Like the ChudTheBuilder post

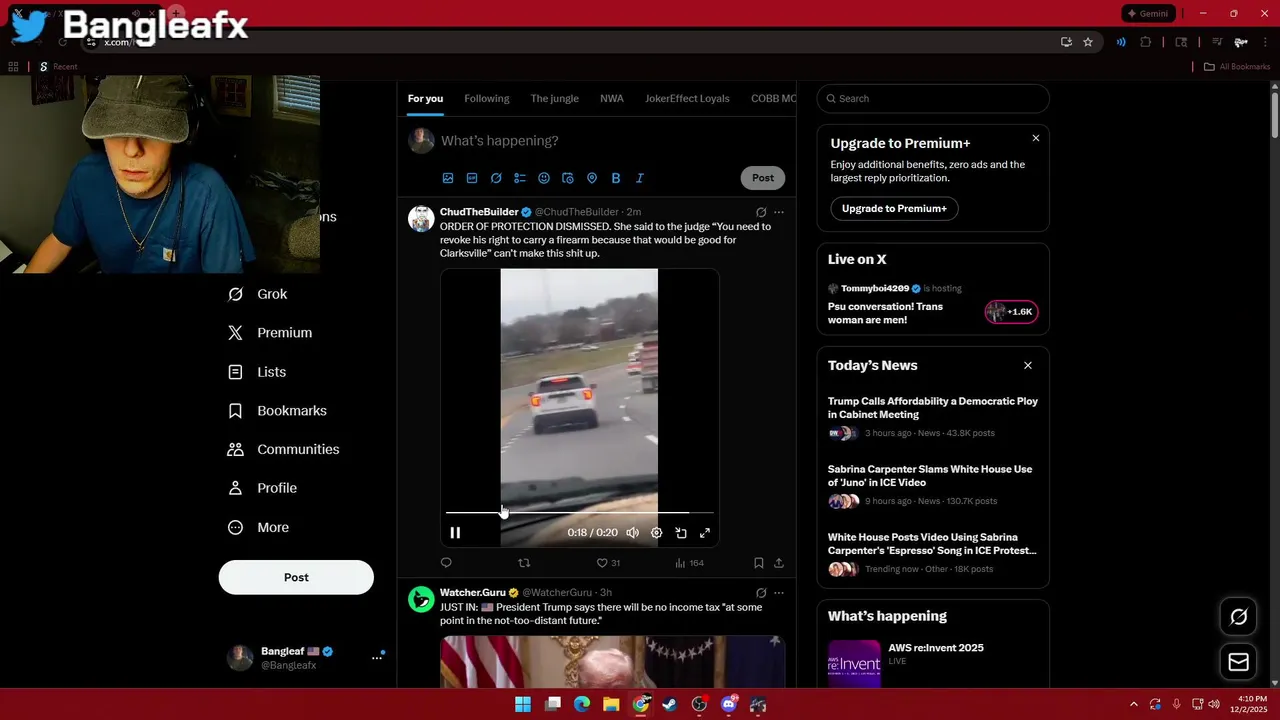click(x=608, y=563)
